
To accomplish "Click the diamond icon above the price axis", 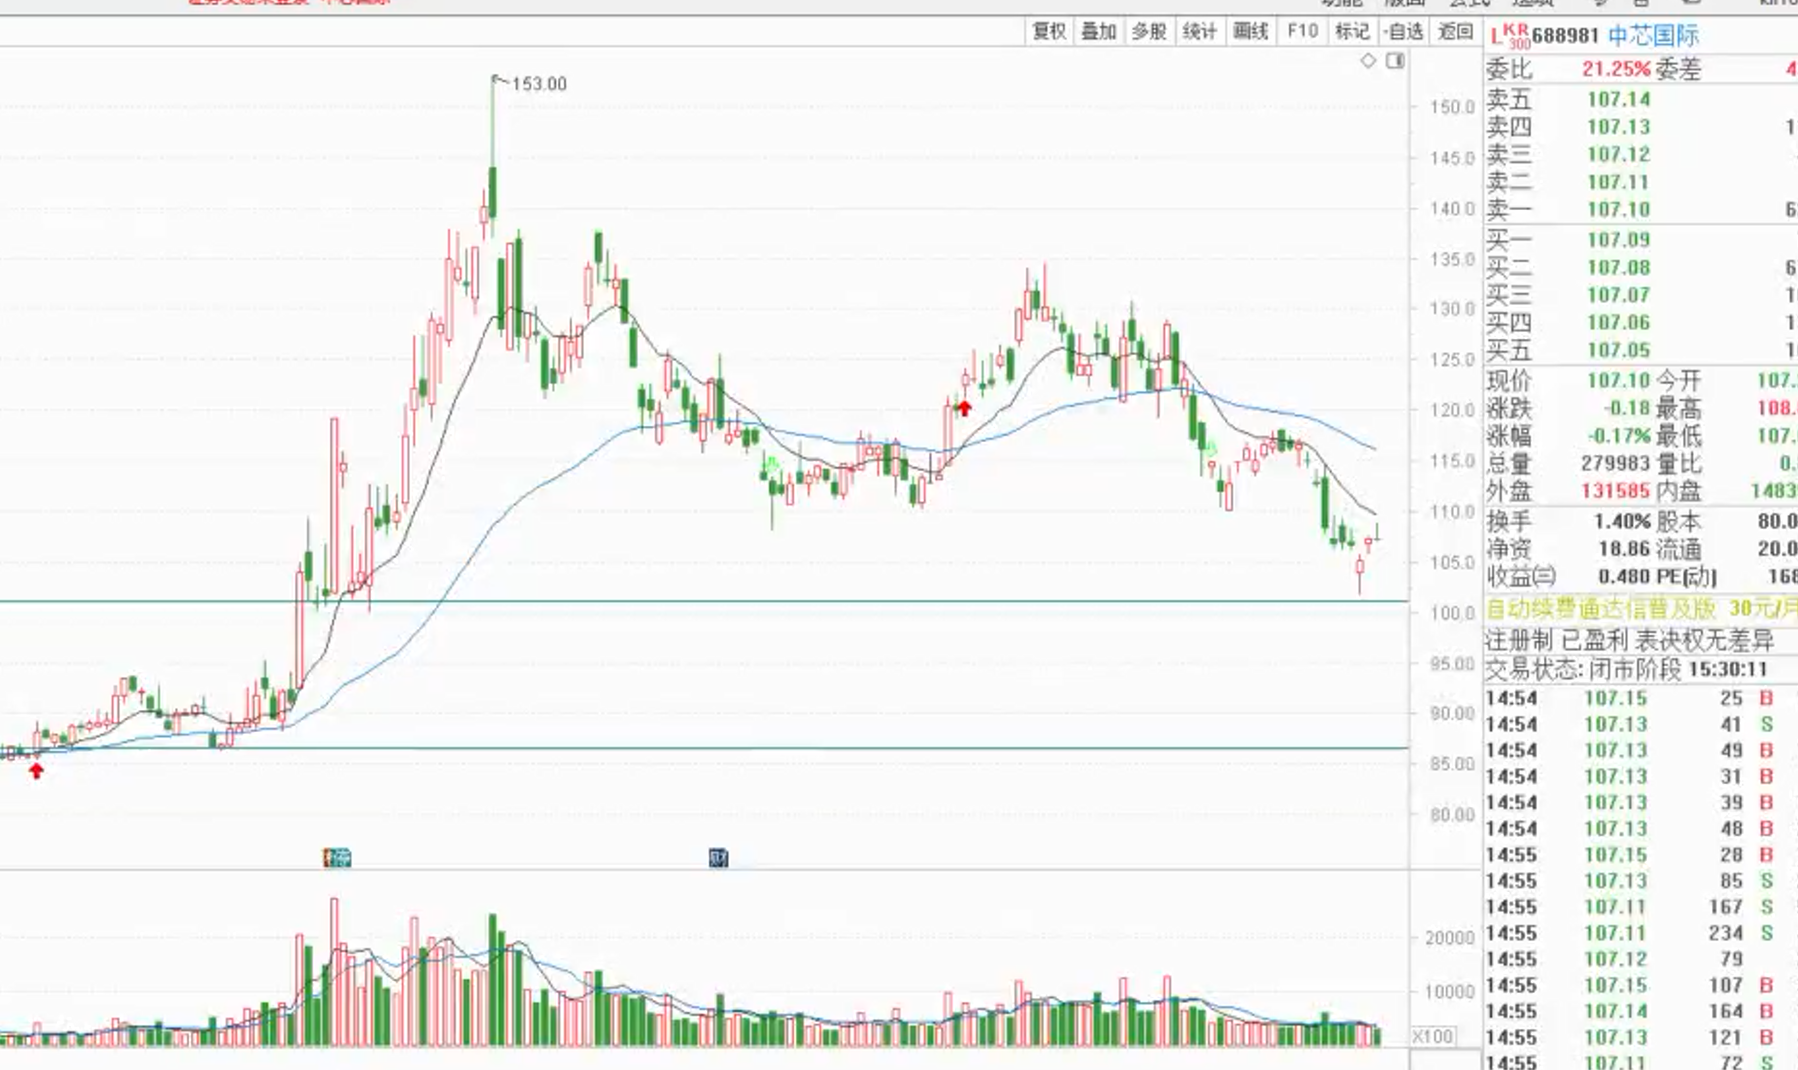I will [1368, 61].
